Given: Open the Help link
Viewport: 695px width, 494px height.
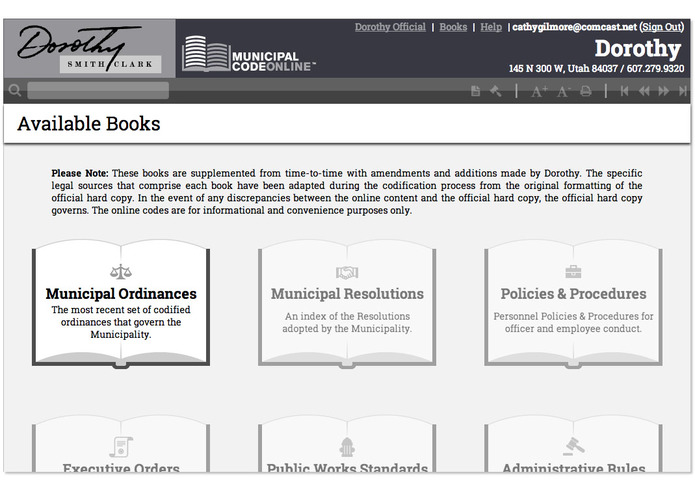Looking at the screenshot, I should pyautogui.click(x=491, y=27).
